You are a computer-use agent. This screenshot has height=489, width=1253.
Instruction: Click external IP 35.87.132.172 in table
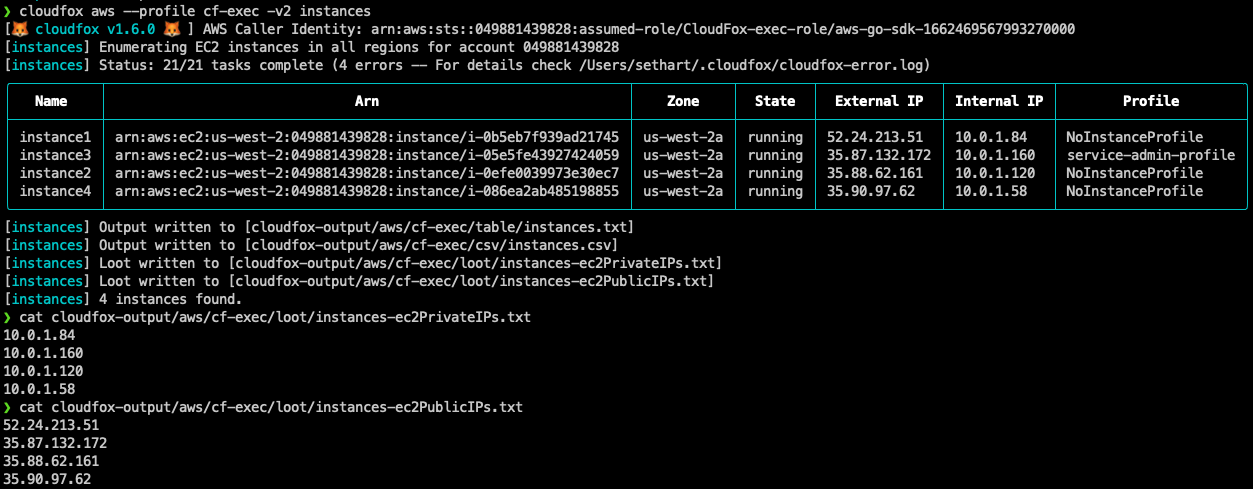[879, 155]
